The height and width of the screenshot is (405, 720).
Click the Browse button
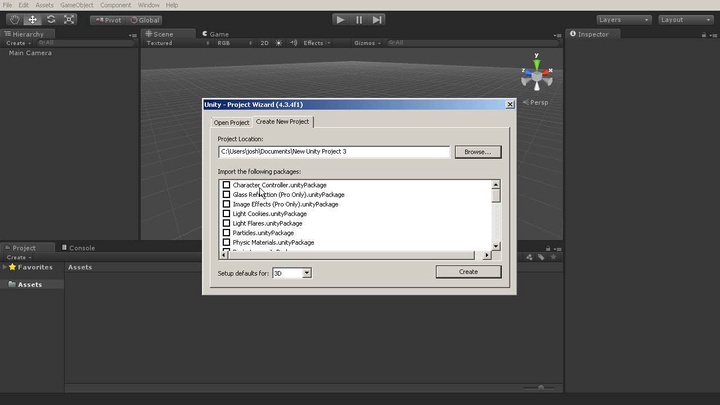477,152
